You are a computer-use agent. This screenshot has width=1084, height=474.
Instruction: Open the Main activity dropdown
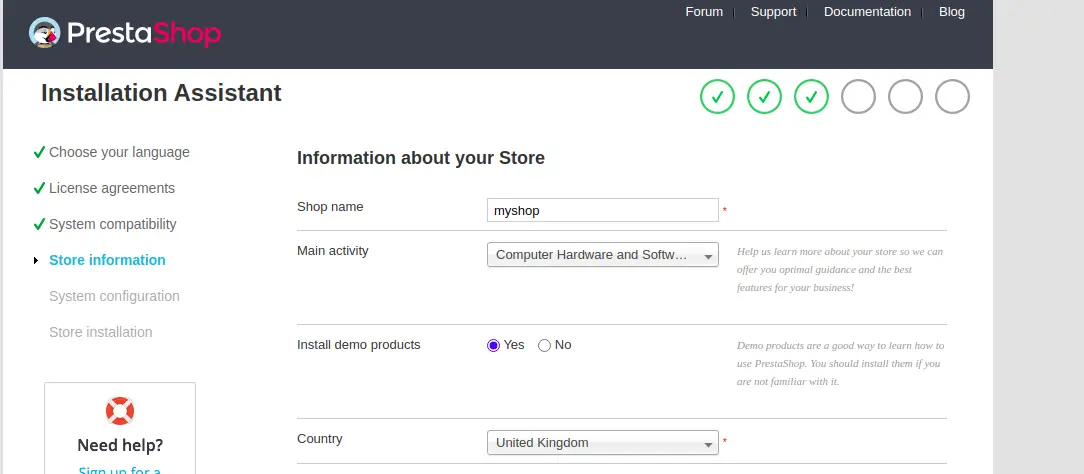point(603,254)
